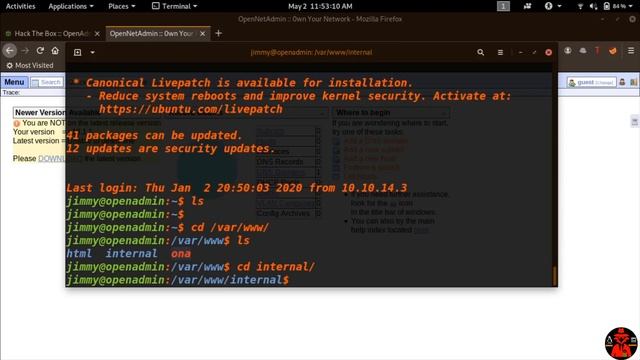Open the terminal hamburger menu

click(500, 52)
